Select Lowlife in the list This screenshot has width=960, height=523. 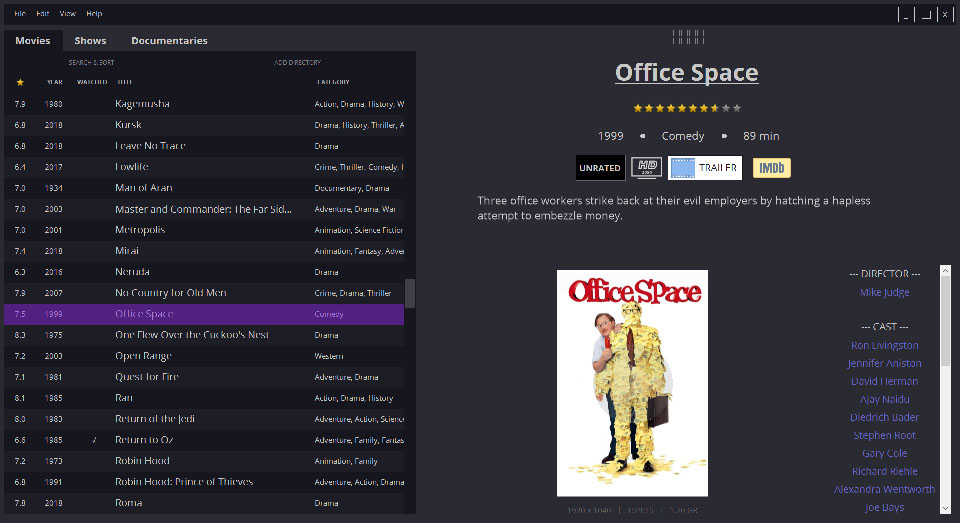tap(204, 167)
